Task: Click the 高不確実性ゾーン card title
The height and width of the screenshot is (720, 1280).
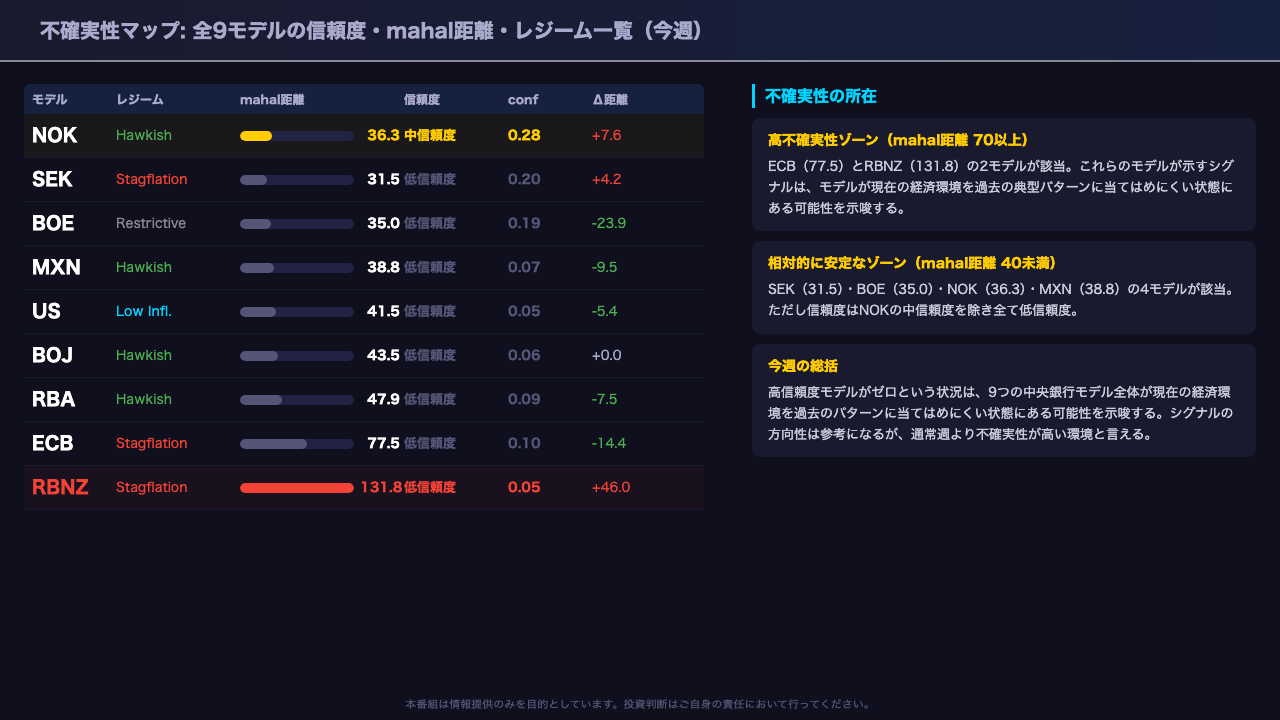Action: (897, 139)
